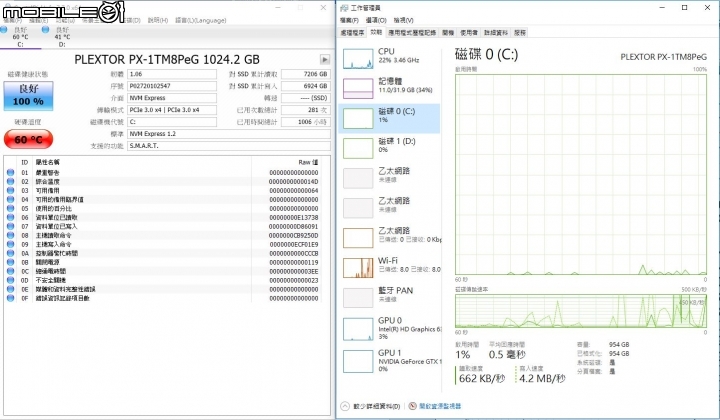Click the 較少詳細資料(D) fewer details button
Viewport: 720px width, 420px height.
pos(377,406)
